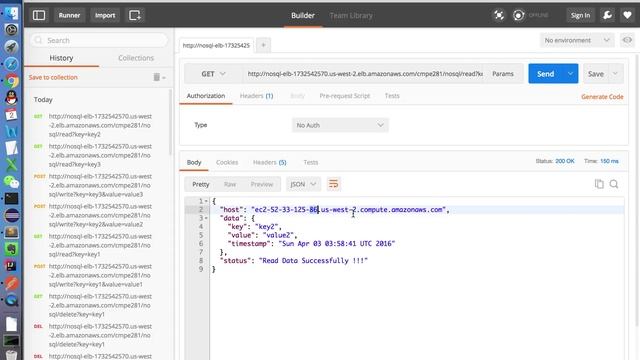Viewport: 640px width, 360px height.
Task: Open history entry POST write?key=key3&value=value3
Action: (100, 185)
